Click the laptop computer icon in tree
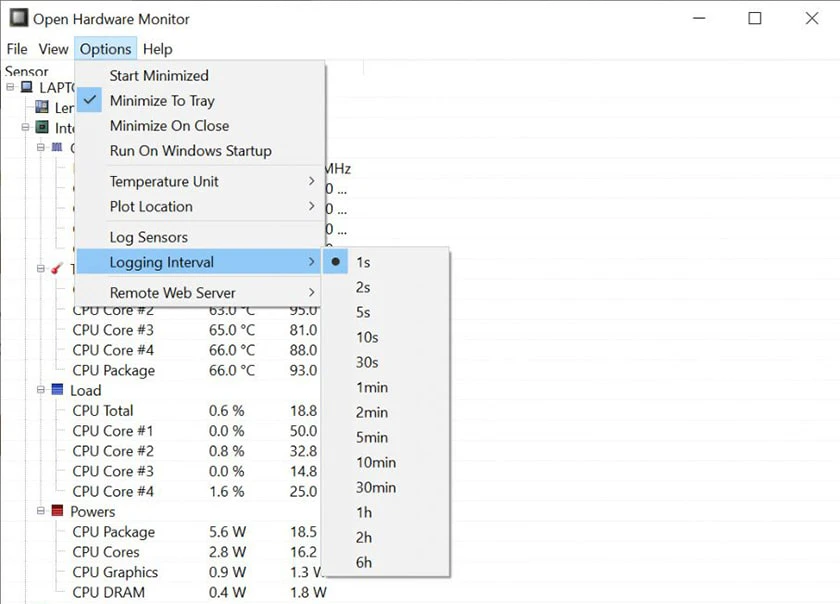The width and height of the screenshot is (840, 604). (26, 87)
